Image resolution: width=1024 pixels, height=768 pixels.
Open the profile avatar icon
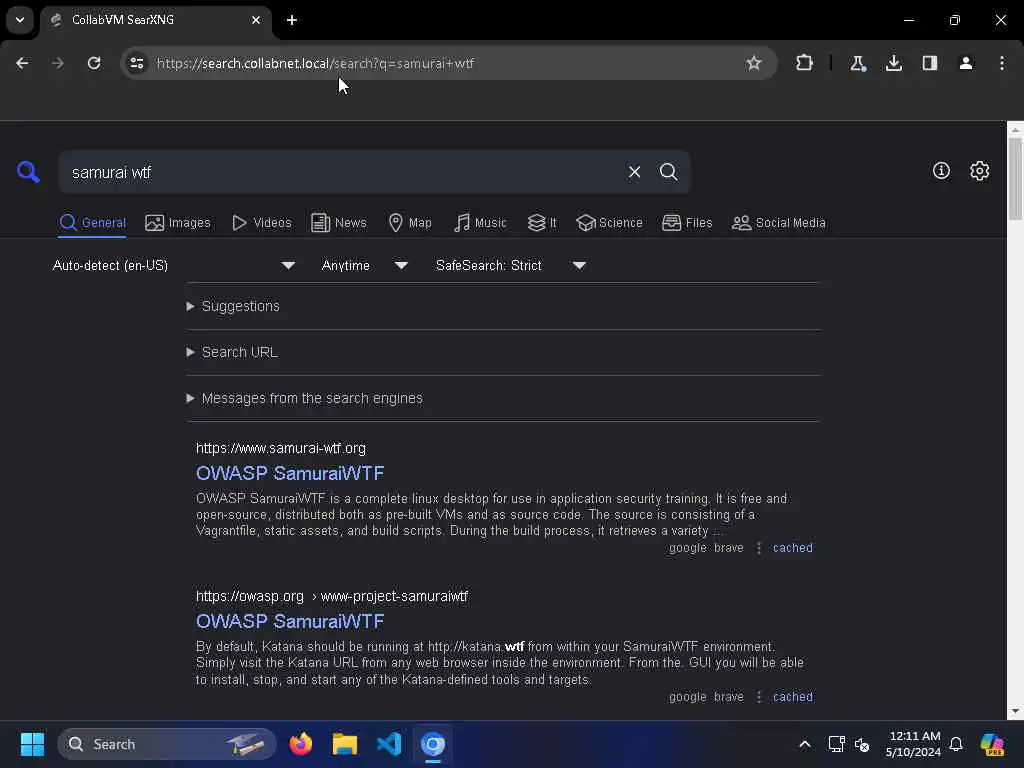pyautogui.click(x=965, y=63)
